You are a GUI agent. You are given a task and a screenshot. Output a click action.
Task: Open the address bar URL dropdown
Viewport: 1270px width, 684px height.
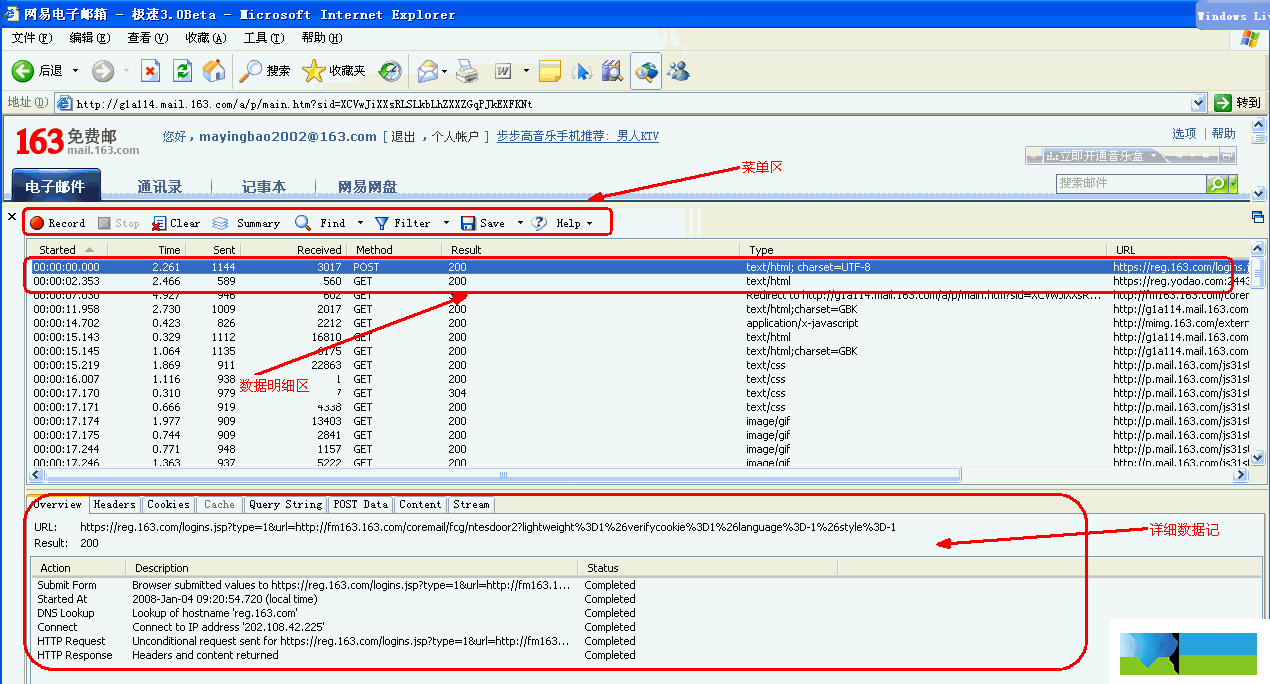pyautogui.click(x=1199, y=103)
